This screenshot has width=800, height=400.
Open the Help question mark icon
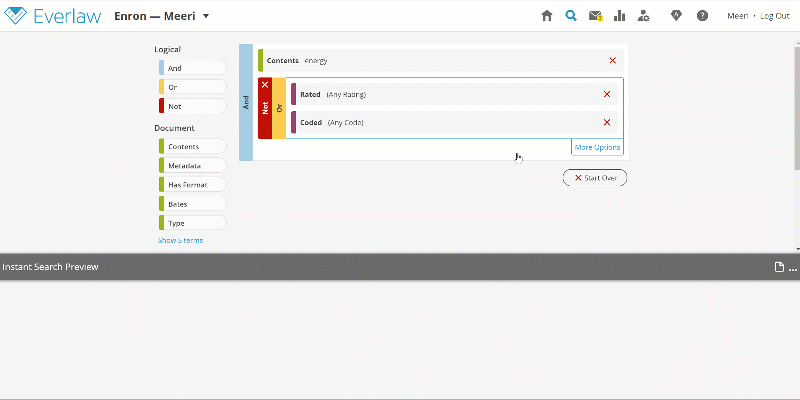click(703, 16)
